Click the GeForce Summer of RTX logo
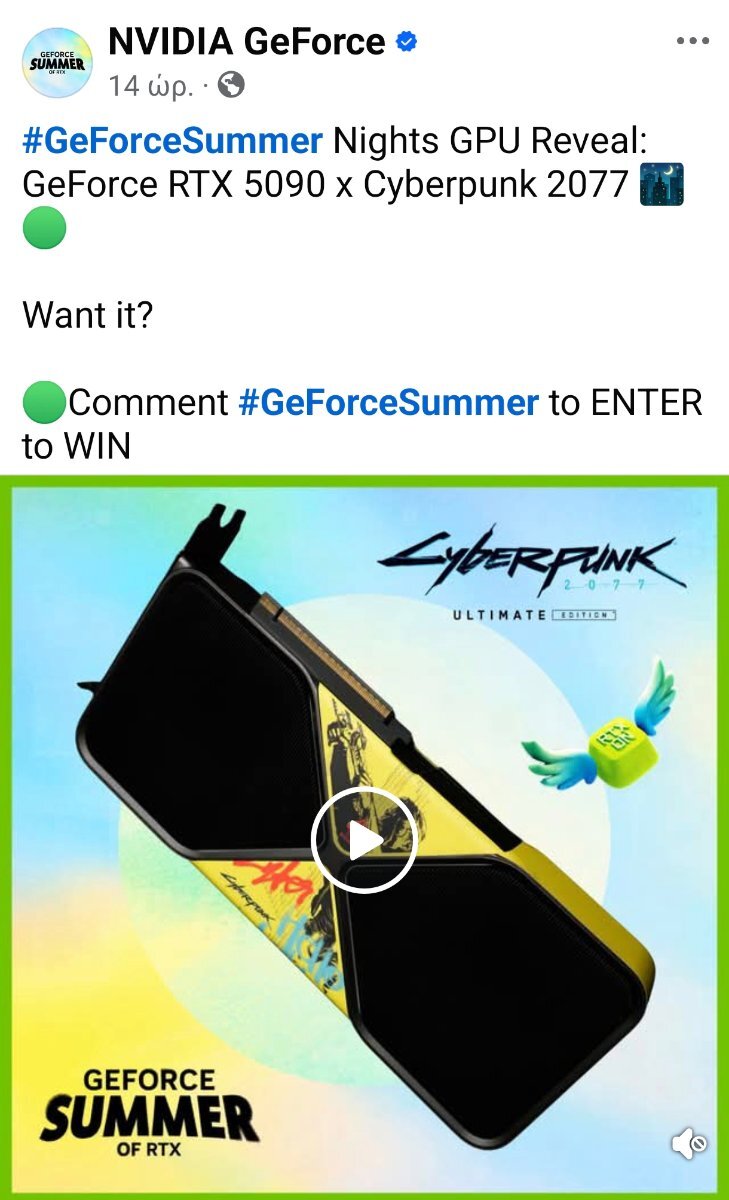Viewport: 729px width, 1200px height. (149, 1112)
